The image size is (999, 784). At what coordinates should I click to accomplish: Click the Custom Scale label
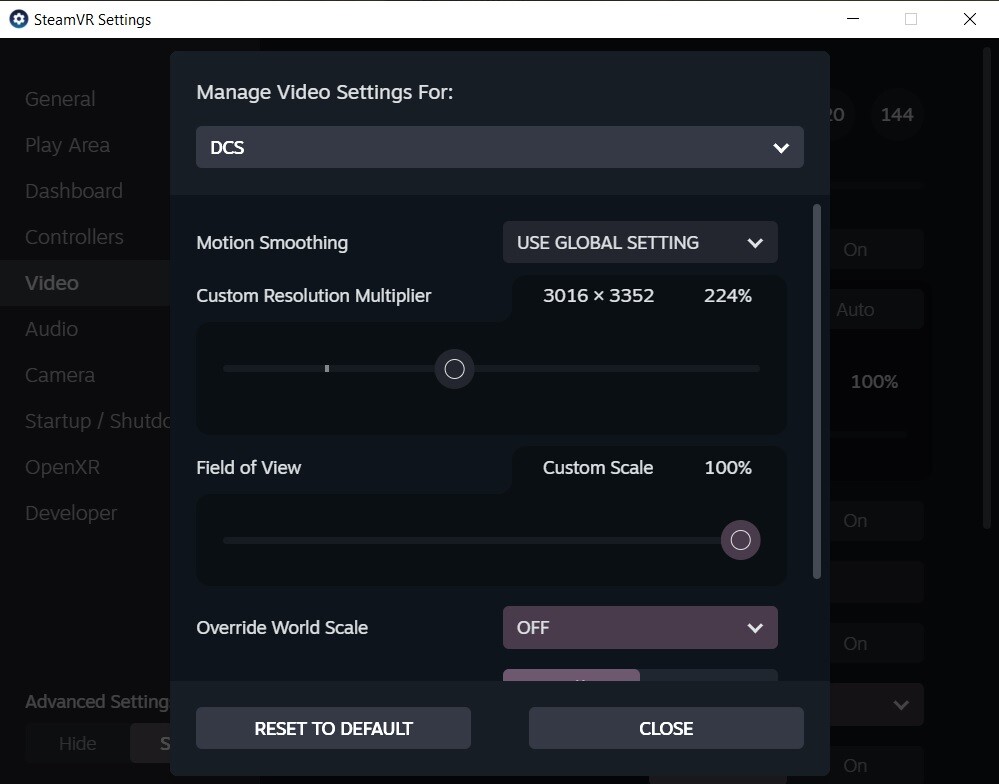[x=598, y=467]
